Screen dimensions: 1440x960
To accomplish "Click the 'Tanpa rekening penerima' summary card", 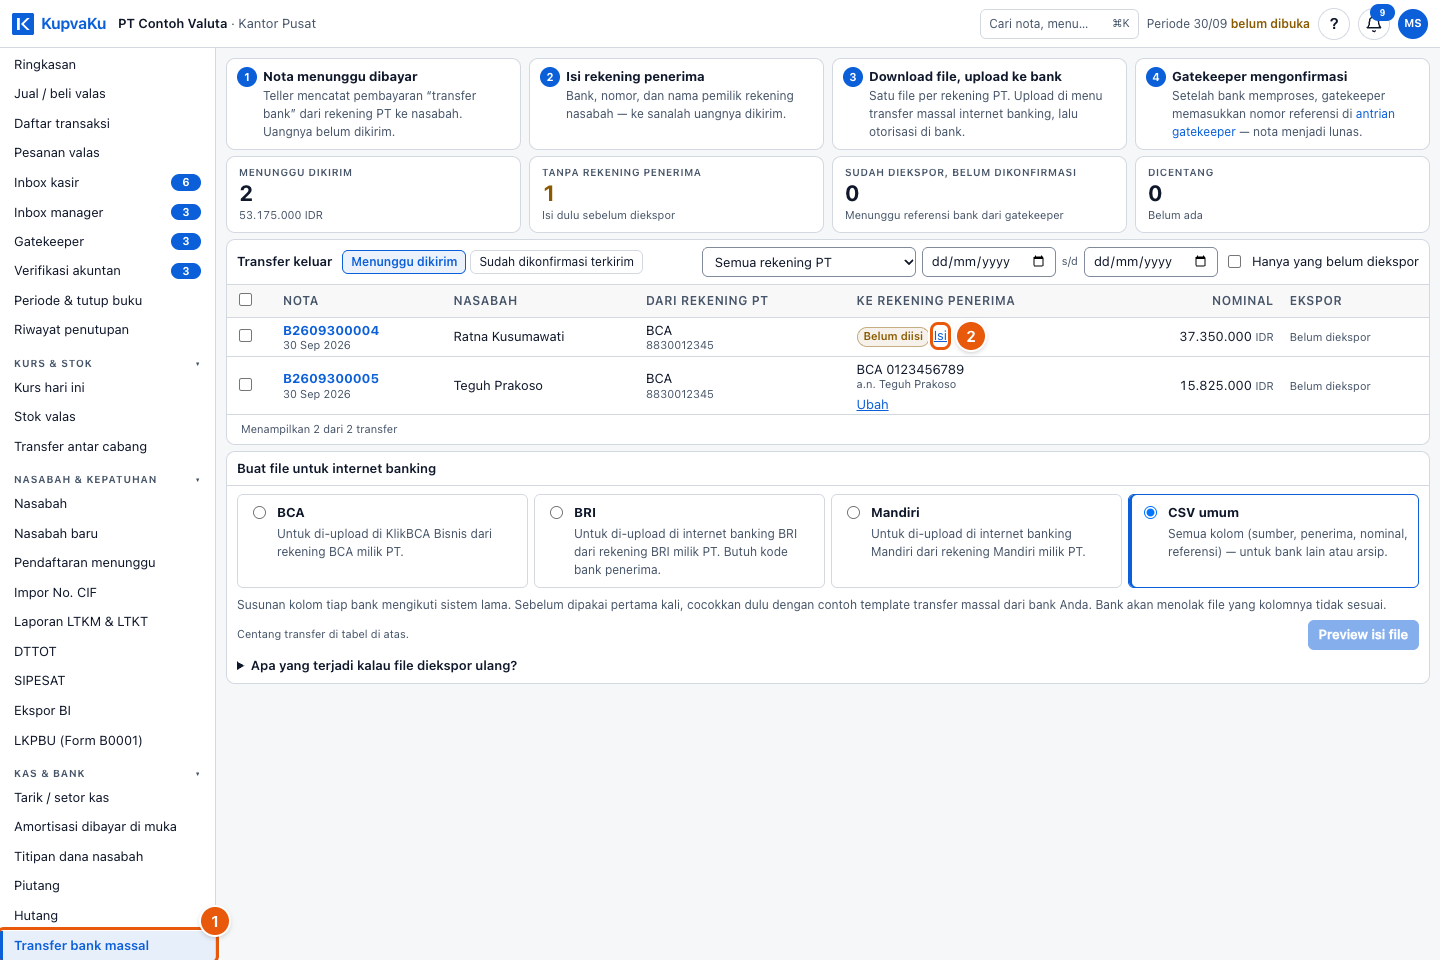I will click(x=676, y=194).
